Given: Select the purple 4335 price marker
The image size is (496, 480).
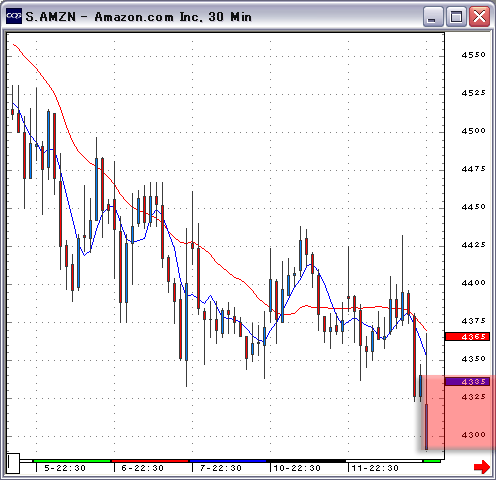Looking at the screenshot, I should (467, 381).
